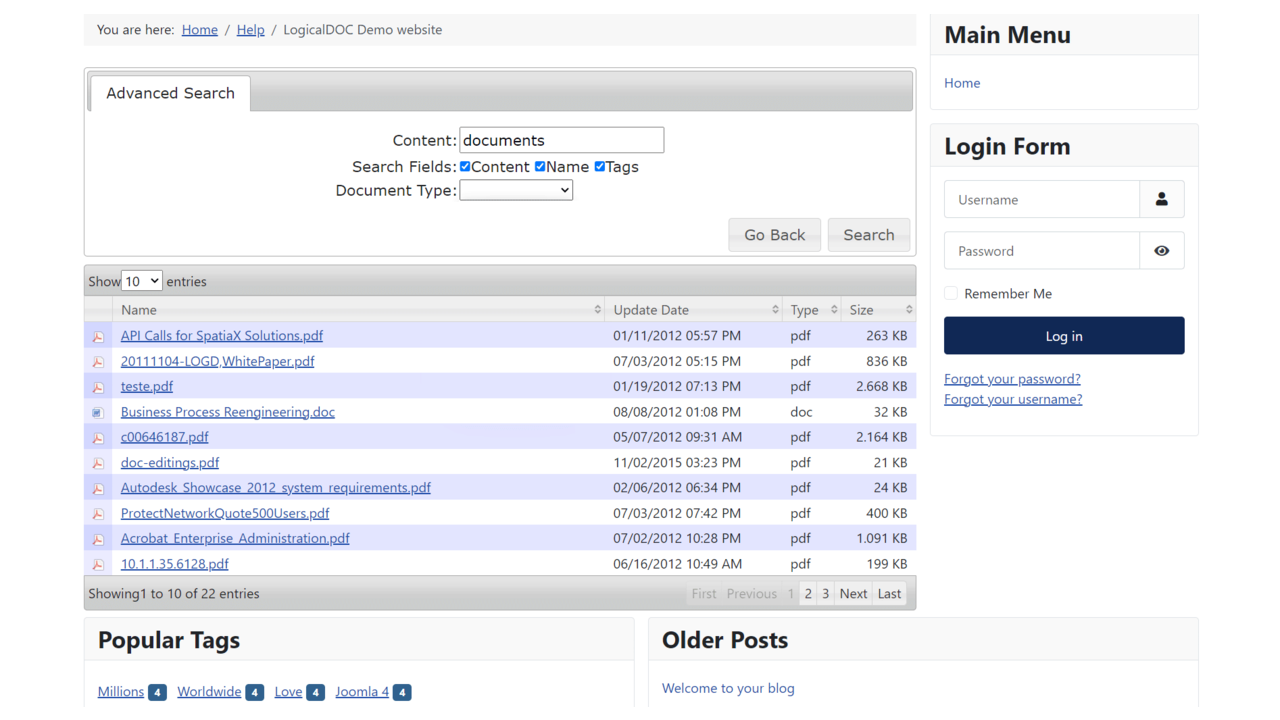Click the PDF icon next to 10.1.1.35.6128.pdf
The width and height of the screenshot is (1280, 720).
pos(98,564)
